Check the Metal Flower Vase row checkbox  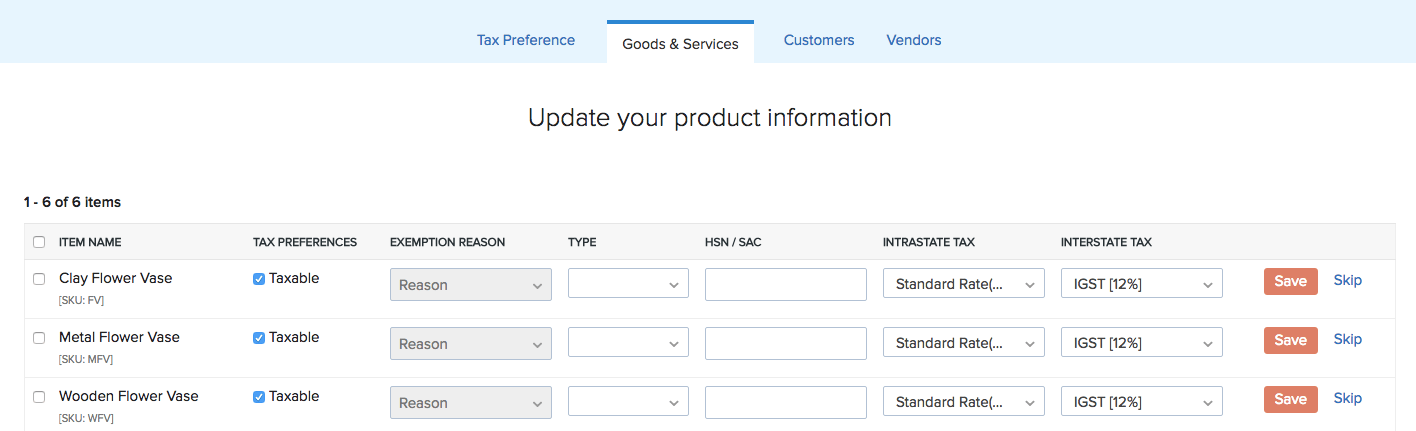click(x=39, y=338)
